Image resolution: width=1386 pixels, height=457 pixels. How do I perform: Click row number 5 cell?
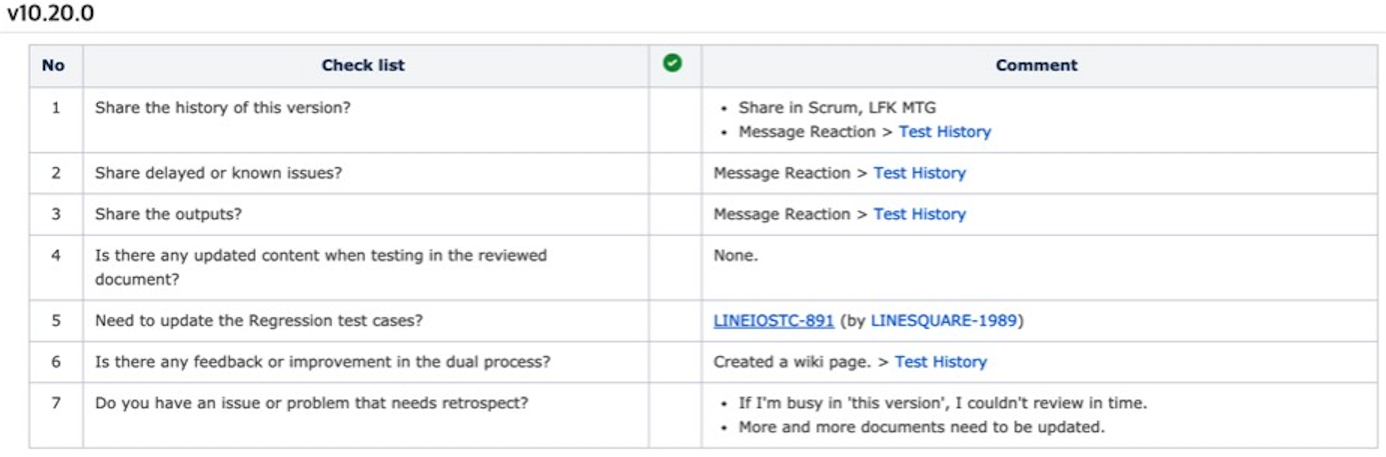pyautogui.click(x=56, y=321)
